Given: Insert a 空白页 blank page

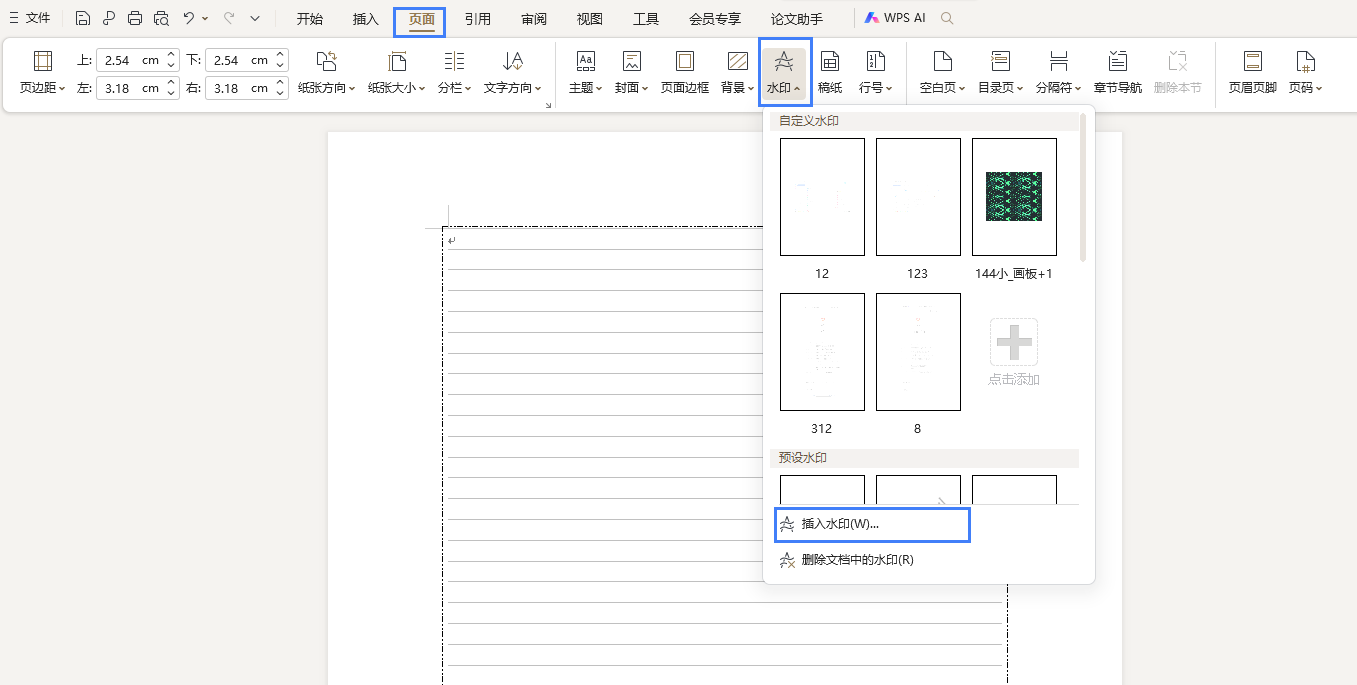Looking at the screenshot, I should click(x=943, y=73).
